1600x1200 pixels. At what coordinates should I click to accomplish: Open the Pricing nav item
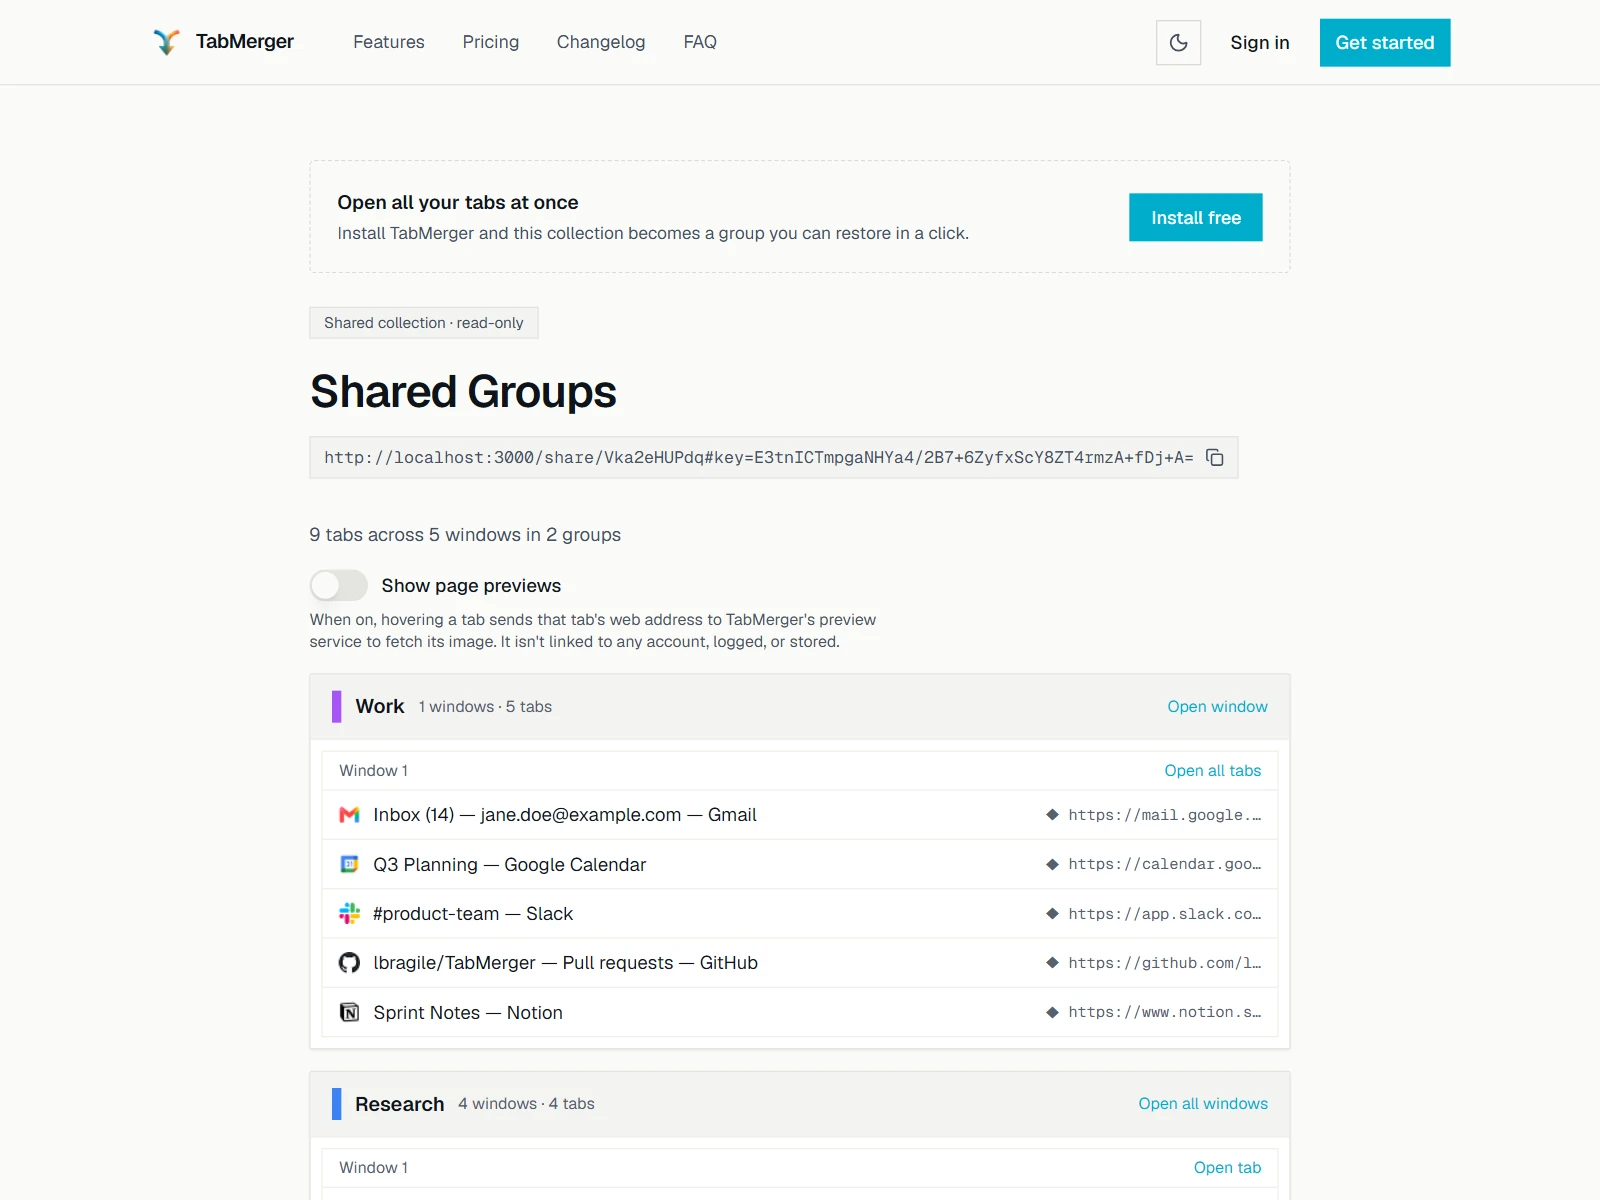coord(491,42)
